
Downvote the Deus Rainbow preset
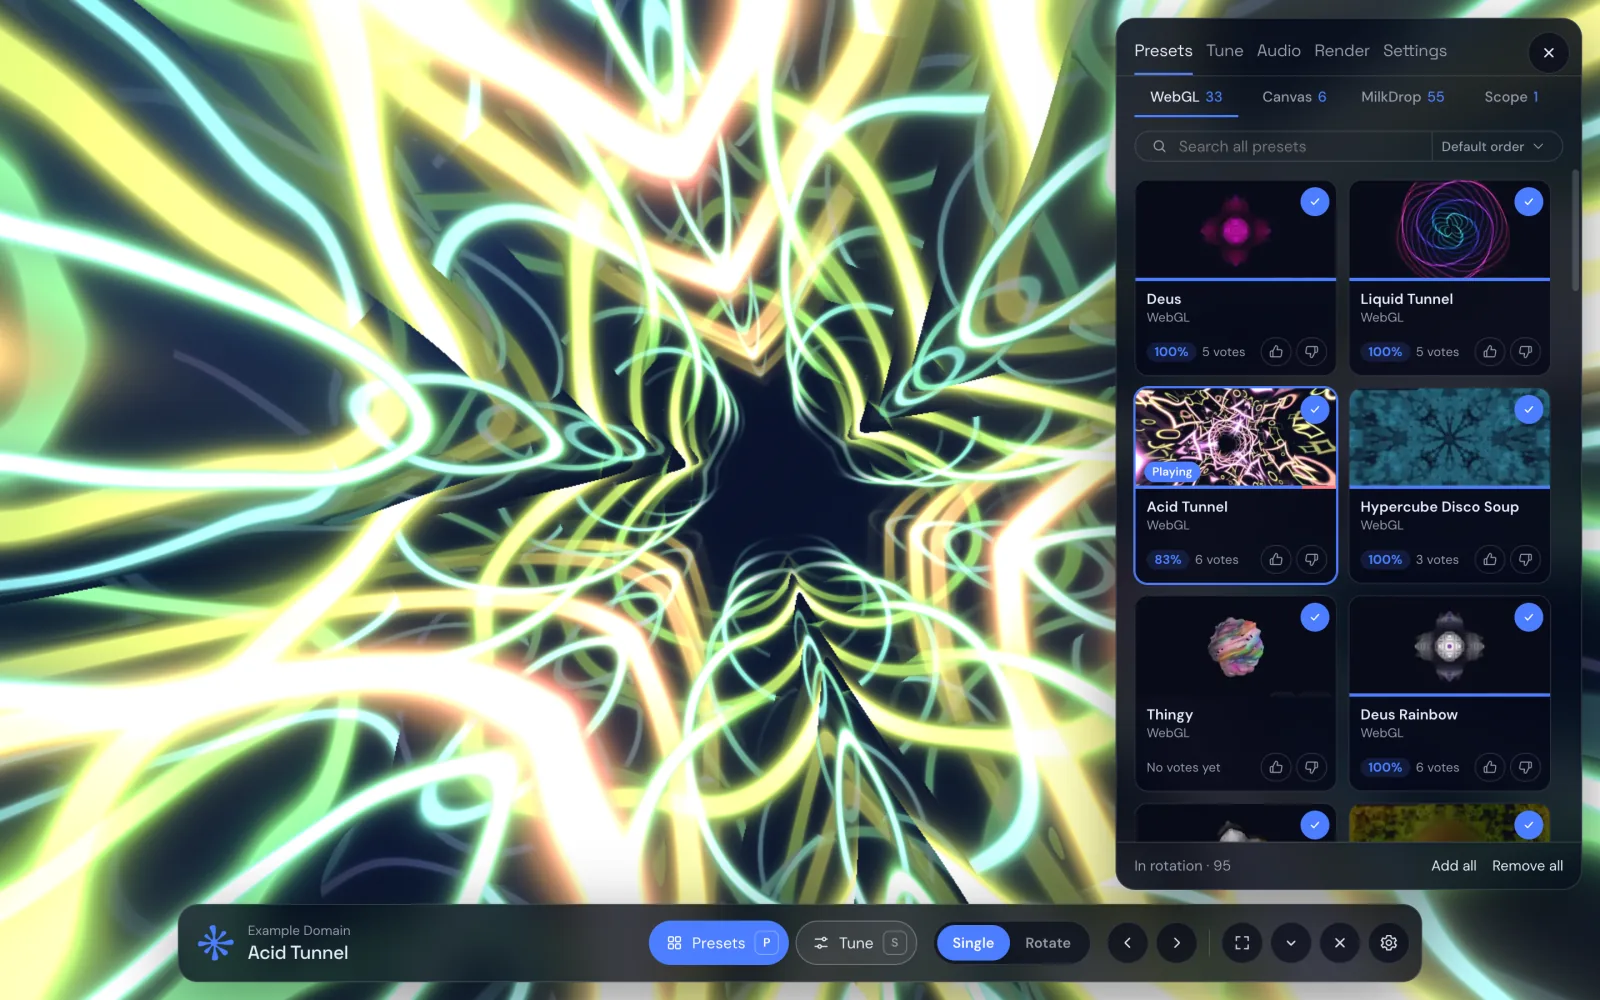[1525, 768]
